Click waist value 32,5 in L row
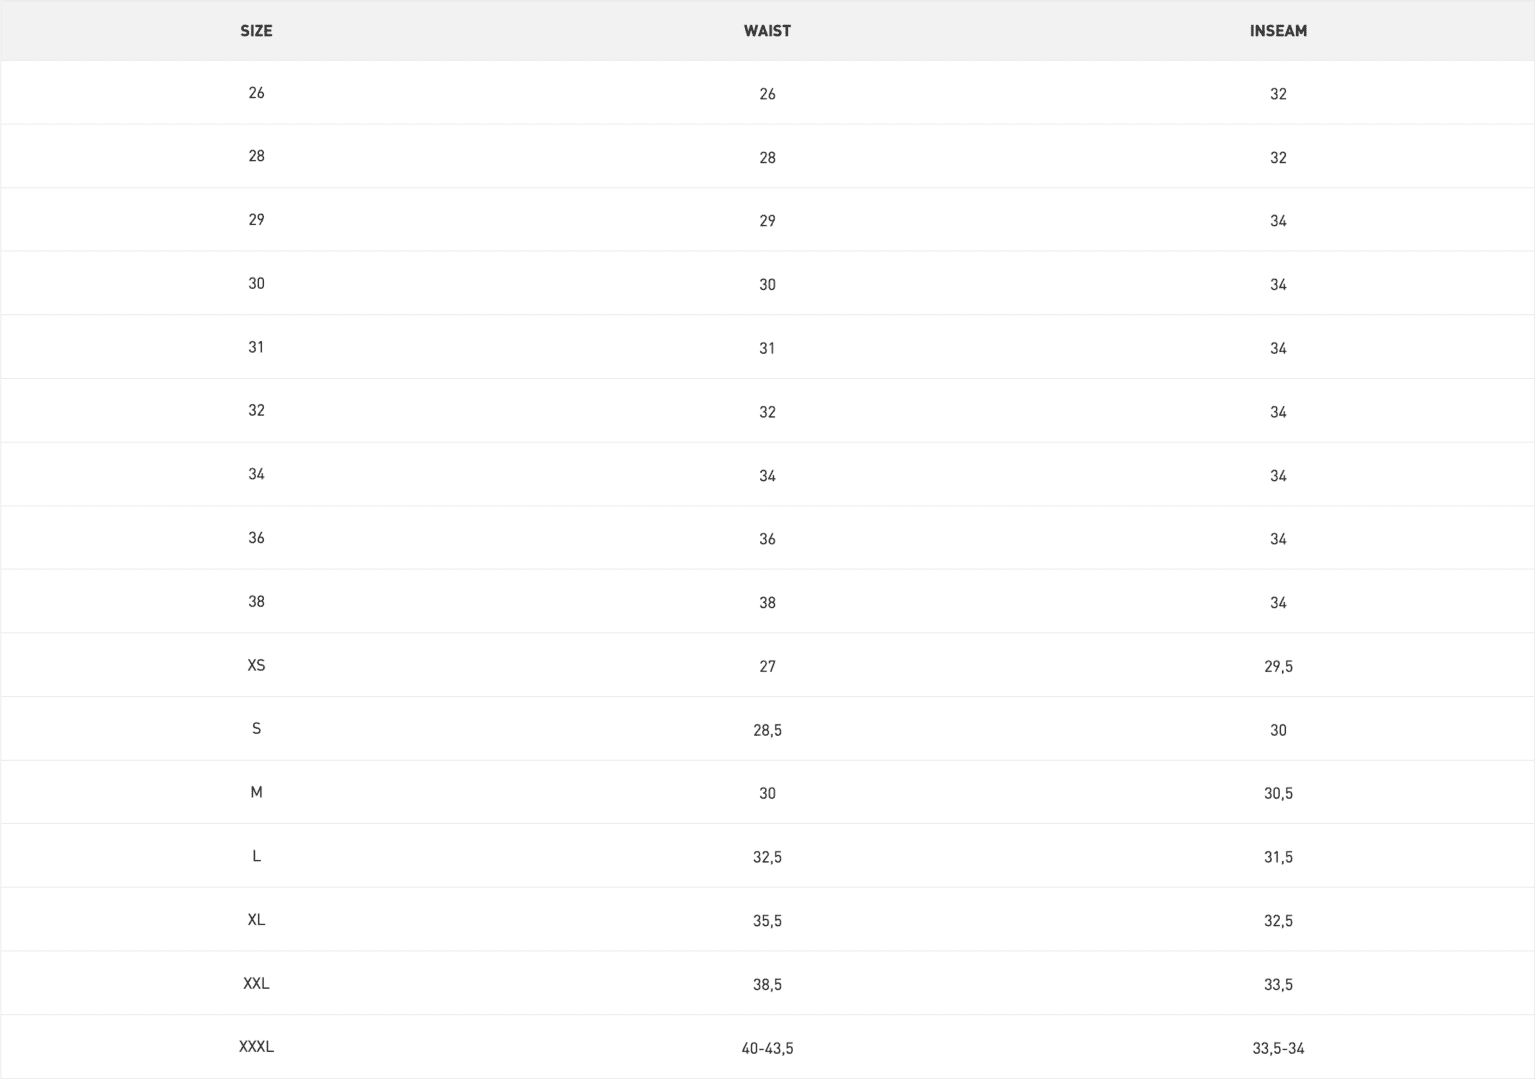The height and width of the screenshot is (1080, 1538). click(x=767, y=857)
